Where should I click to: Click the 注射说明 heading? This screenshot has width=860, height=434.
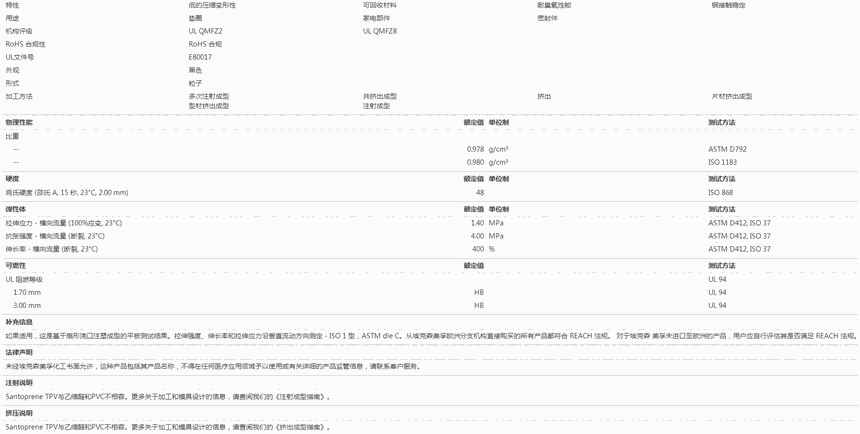(x=19, y=383)
